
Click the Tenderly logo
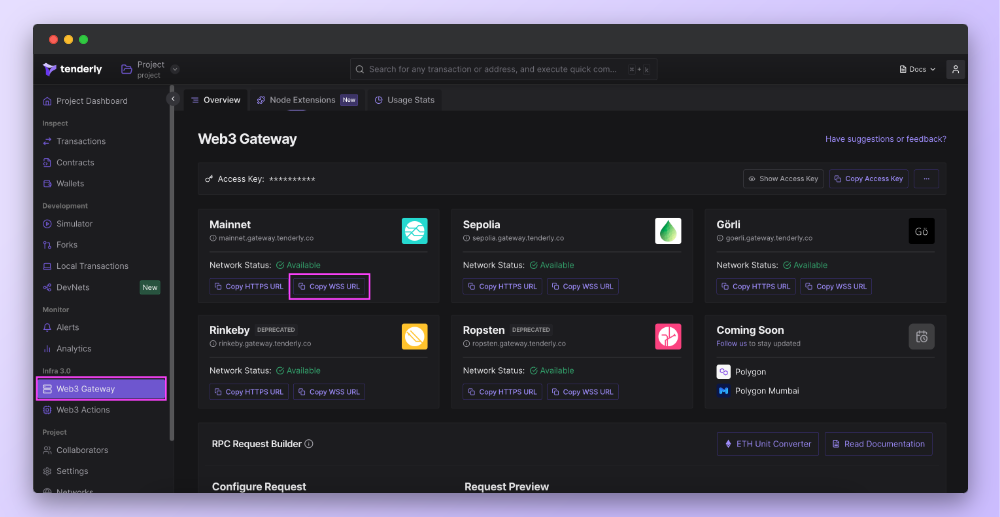point(72,69)
